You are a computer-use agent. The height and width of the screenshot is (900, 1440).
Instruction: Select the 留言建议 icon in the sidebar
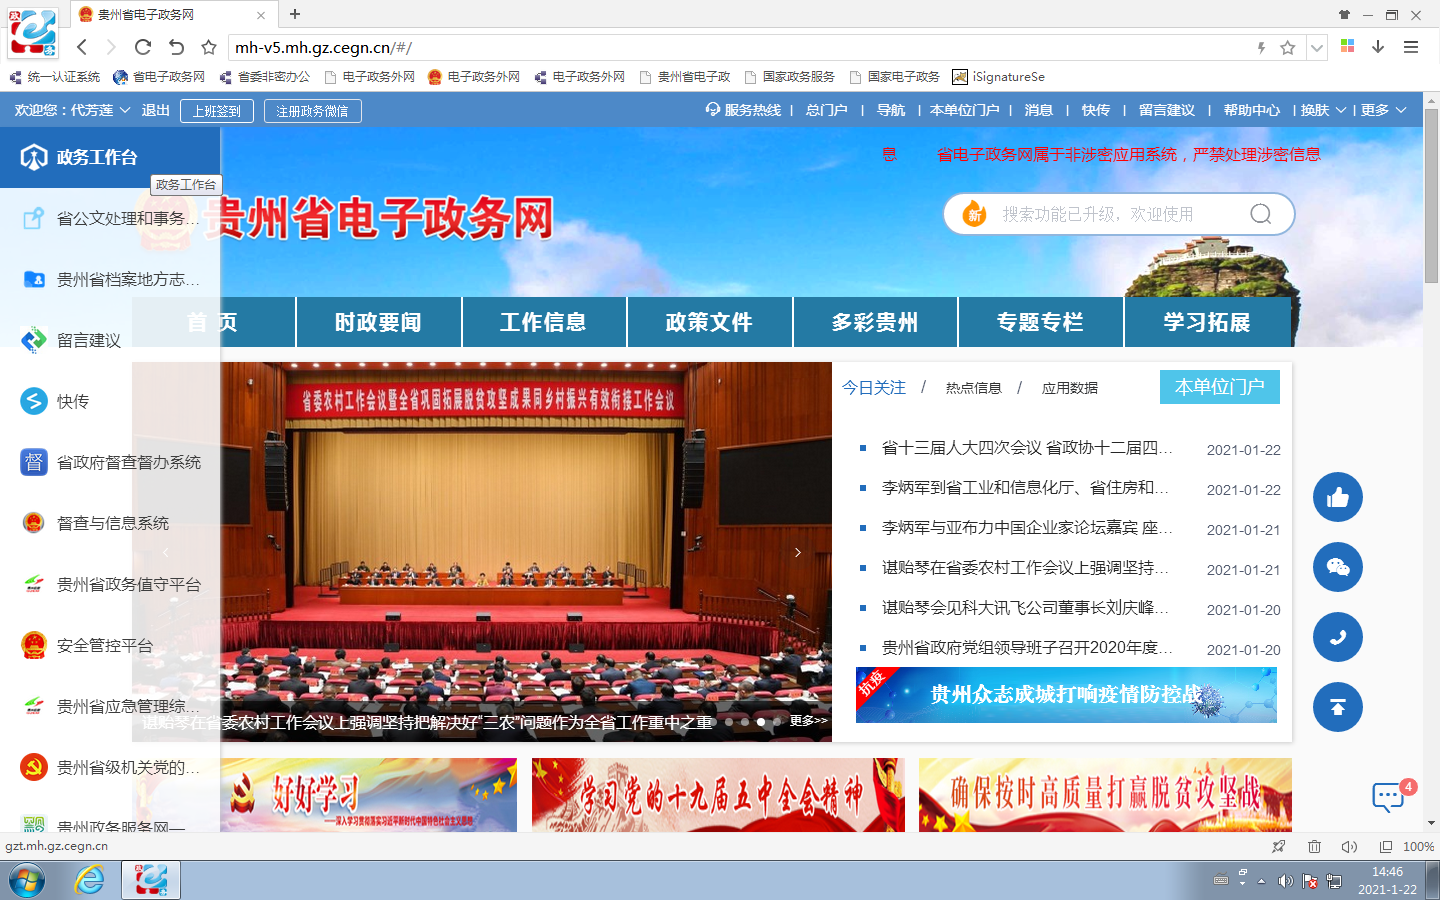click(x=34, y=340)
